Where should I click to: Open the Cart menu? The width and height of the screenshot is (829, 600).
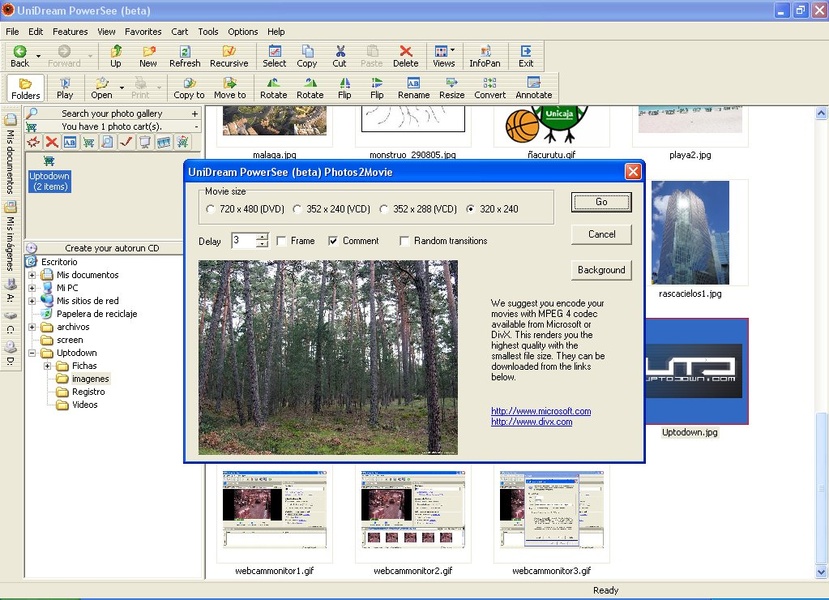[x=180, y=32]
